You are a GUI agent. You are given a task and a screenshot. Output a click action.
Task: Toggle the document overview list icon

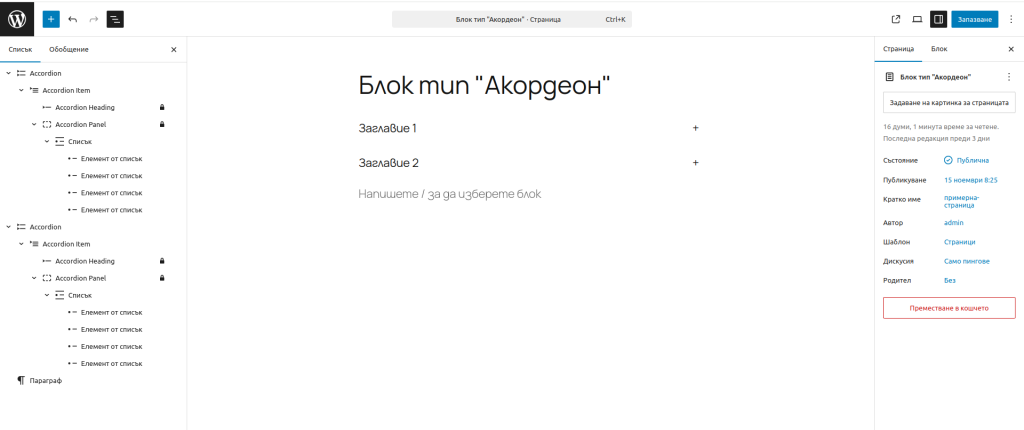tap(115, 19)
